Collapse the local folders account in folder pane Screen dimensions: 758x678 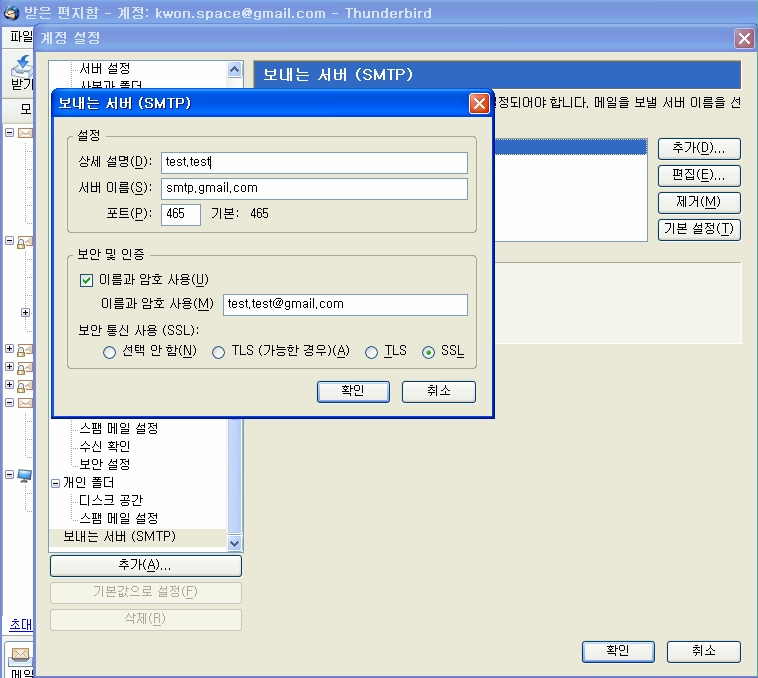[9, 475]
